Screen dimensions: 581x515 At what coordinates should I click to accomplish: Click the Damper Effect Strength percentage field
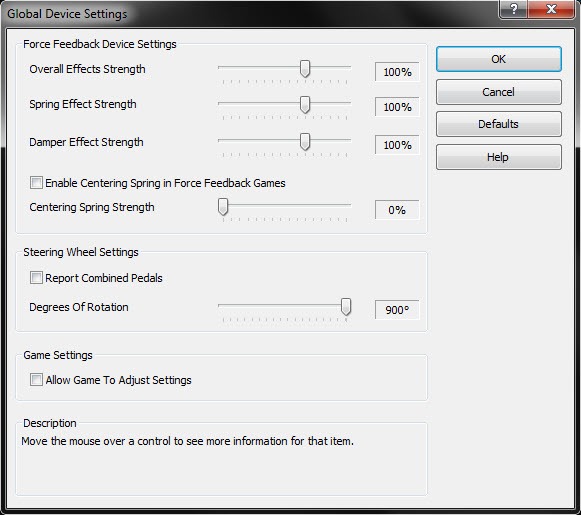point(397,145)
